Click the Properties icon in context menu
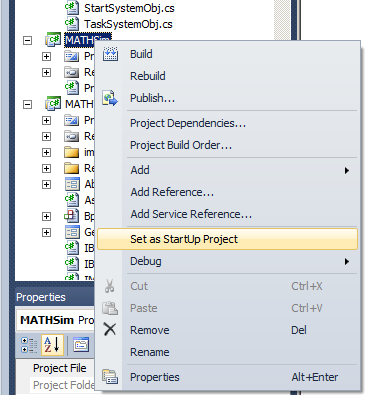The height and width of the screenshot is (395, 365). 110,377
